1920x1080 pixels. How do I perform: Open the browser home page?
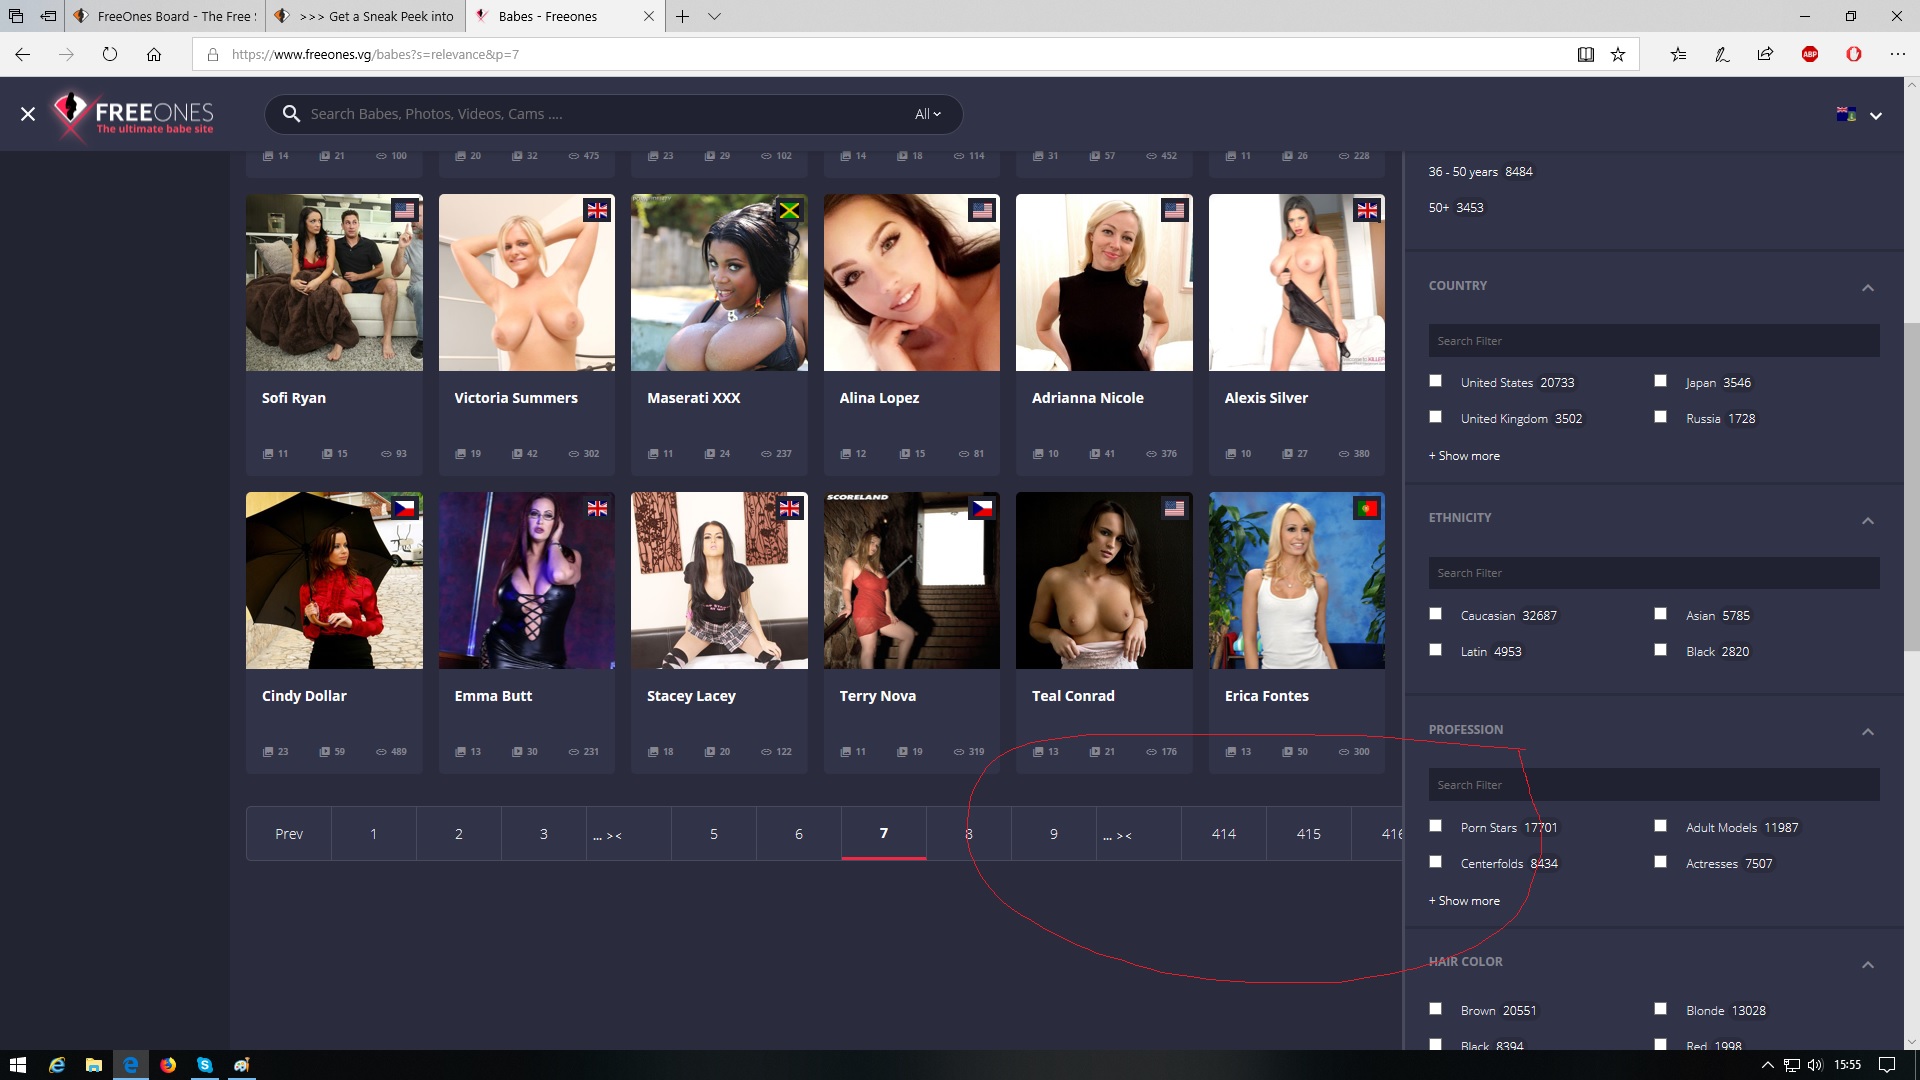[154, 54]
